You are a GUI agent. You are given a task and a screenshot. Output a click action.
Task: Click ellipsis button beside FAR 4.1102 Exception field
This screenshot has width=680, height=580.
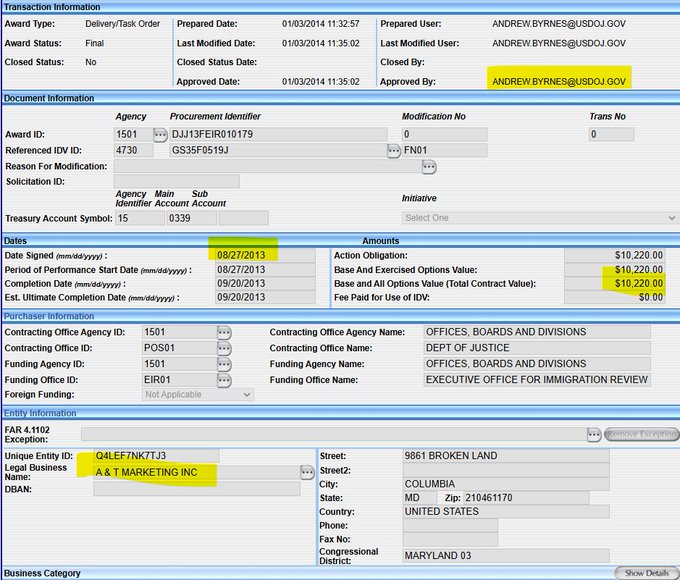pos(594,434)
